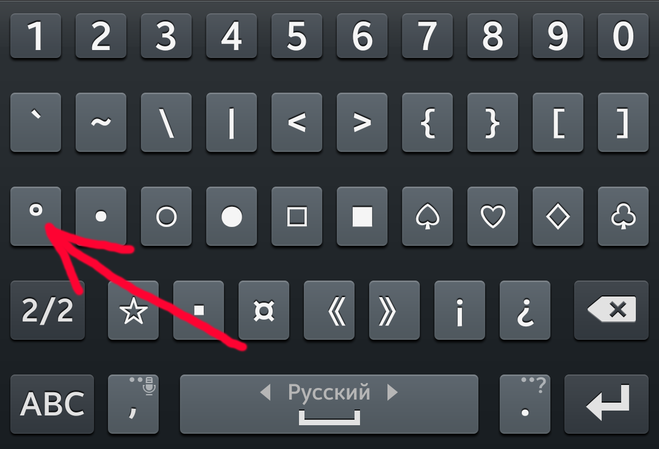This screenshot has height=449, width=659.
Task: Tap left arrow next to Русский
Action: pos(266,392)
